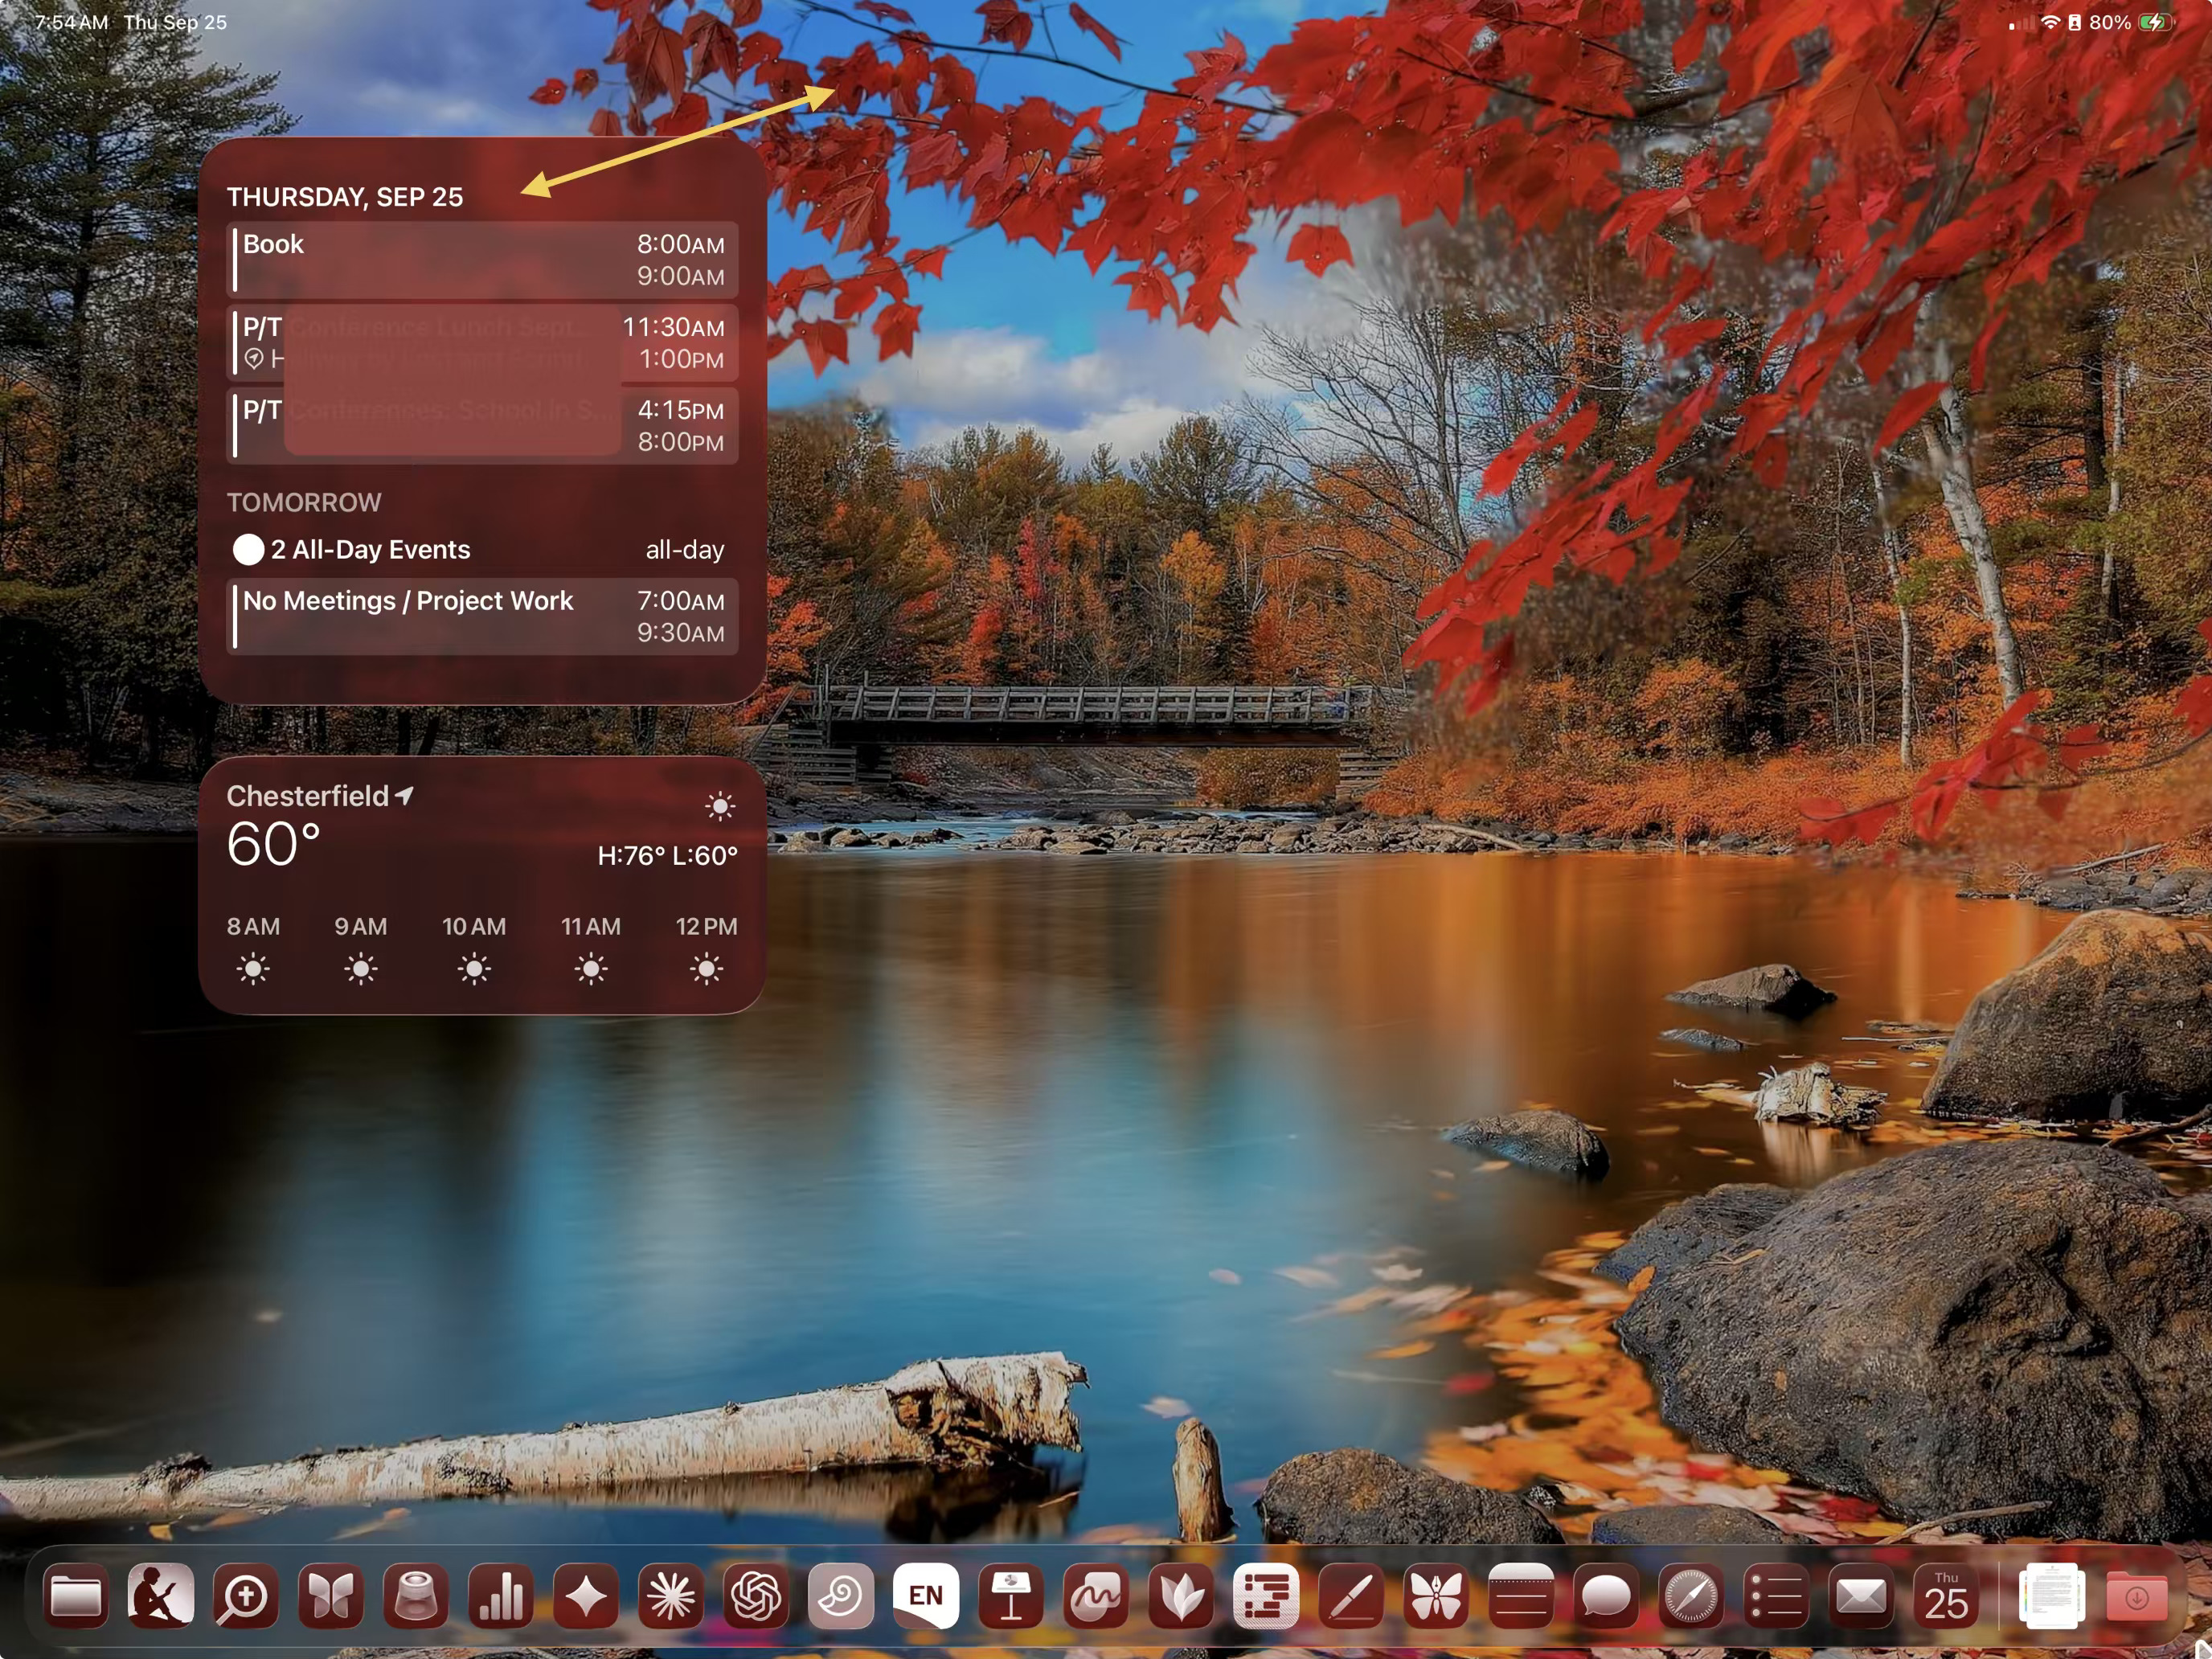The width and height of the screenshot is (2212, 1659).
Task: Open the Freeform scribble app
Action: pos(1096,1597)
